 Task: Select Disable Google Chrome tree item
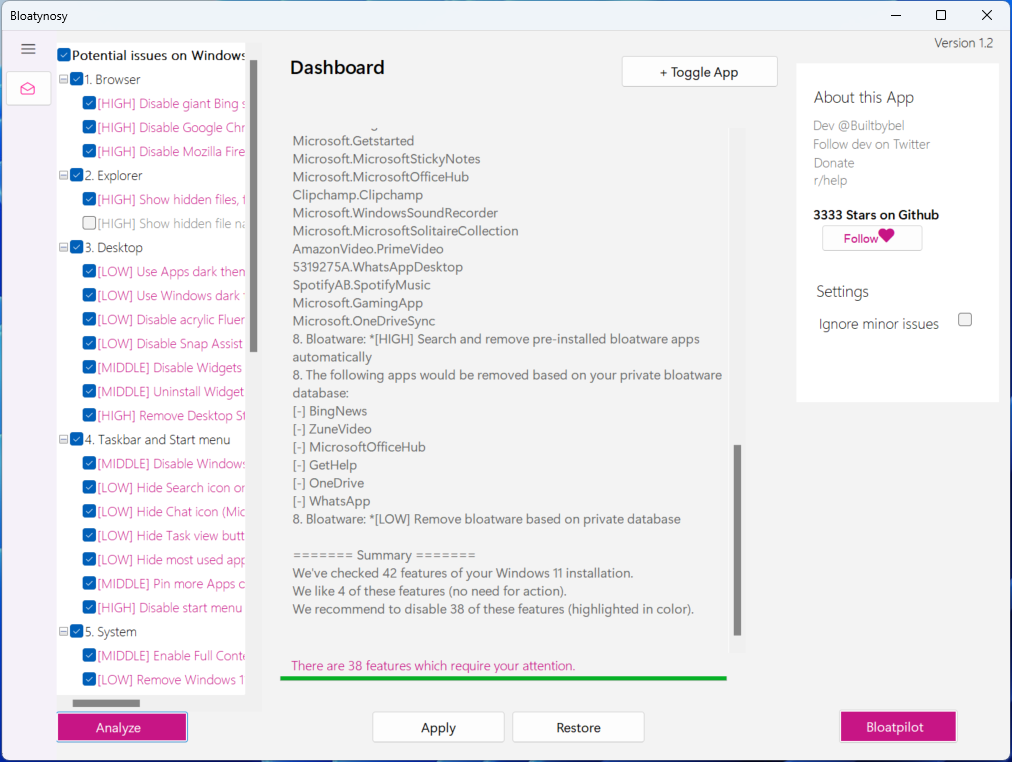tap(171, 128)
